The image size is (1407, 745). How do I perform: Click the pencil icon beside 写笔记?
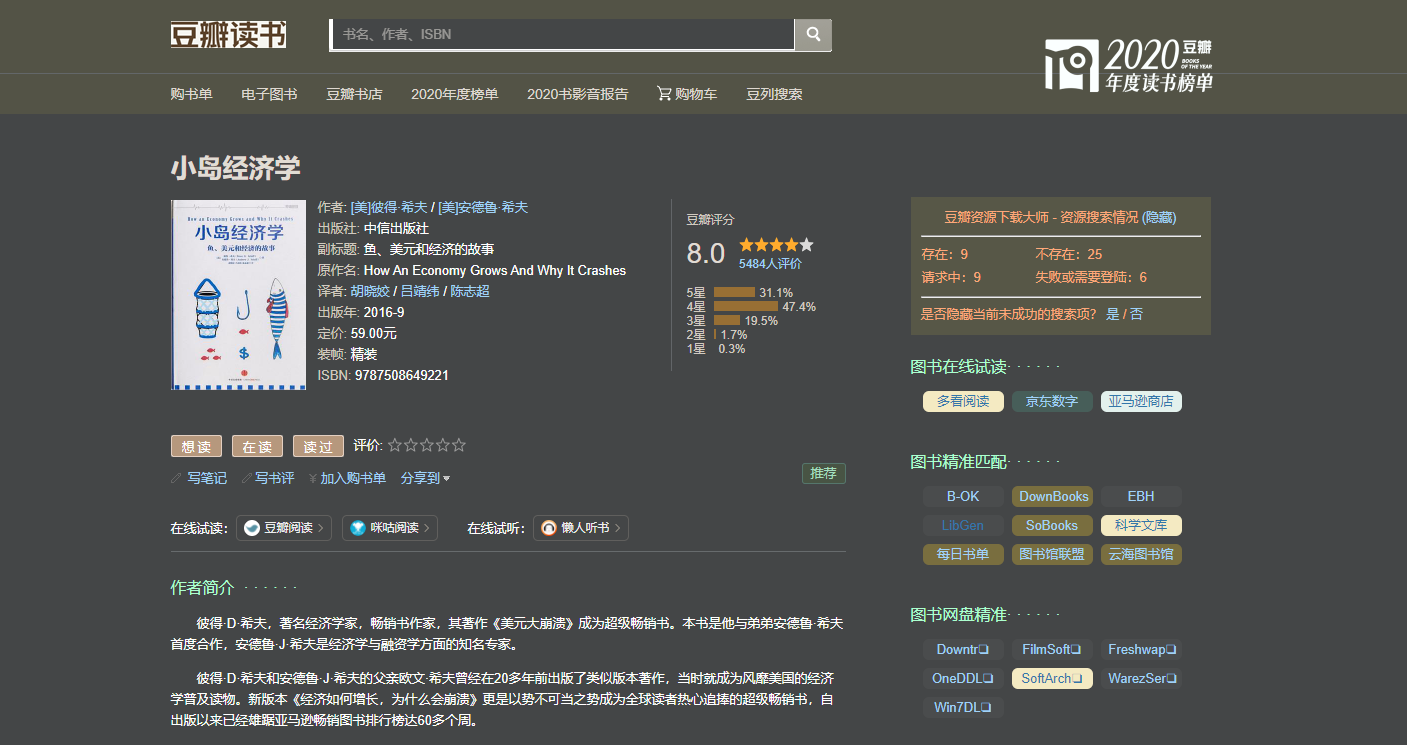pos(177,478)
